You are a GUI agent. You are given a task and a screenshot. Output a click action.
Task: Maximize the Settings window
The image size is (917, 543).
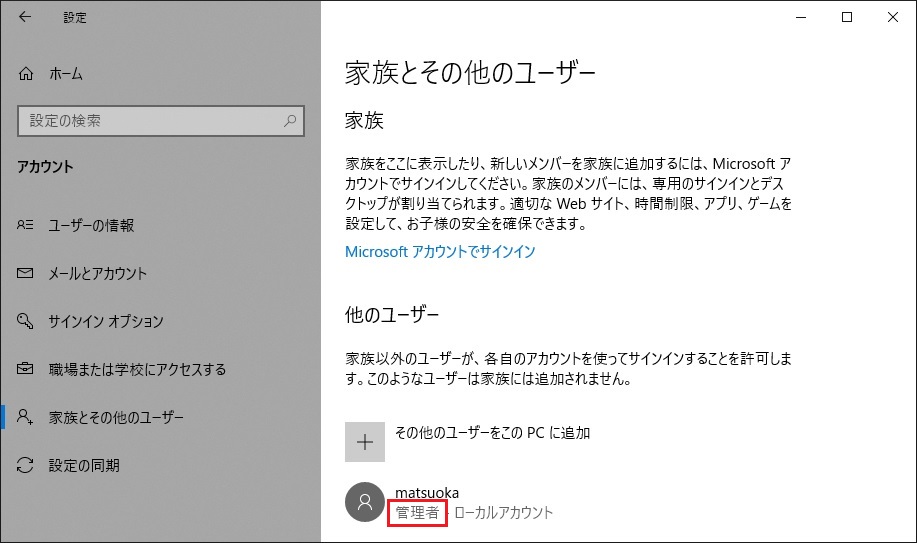tap(847, 17)
